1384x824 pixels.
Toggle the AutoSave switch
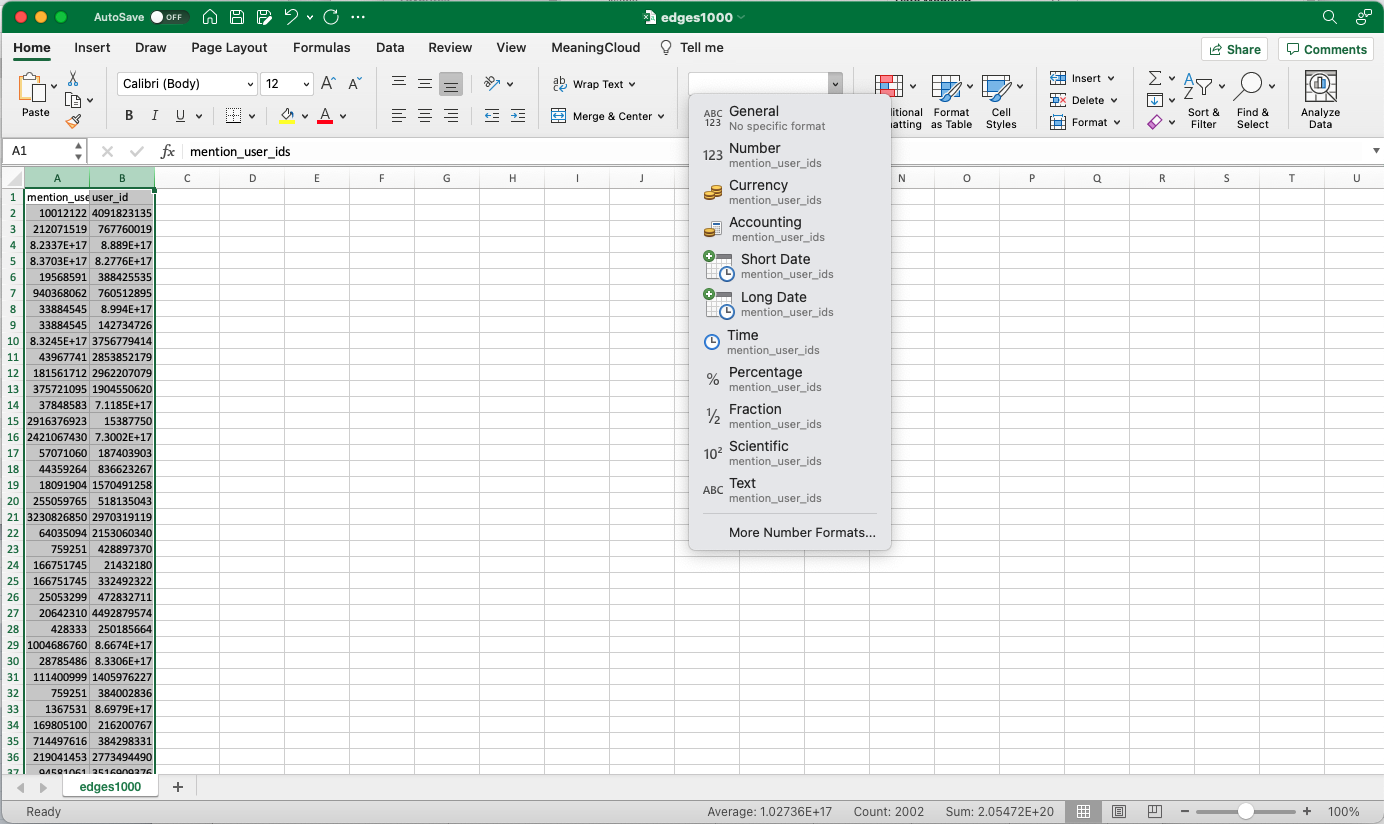tap(169, 17)
